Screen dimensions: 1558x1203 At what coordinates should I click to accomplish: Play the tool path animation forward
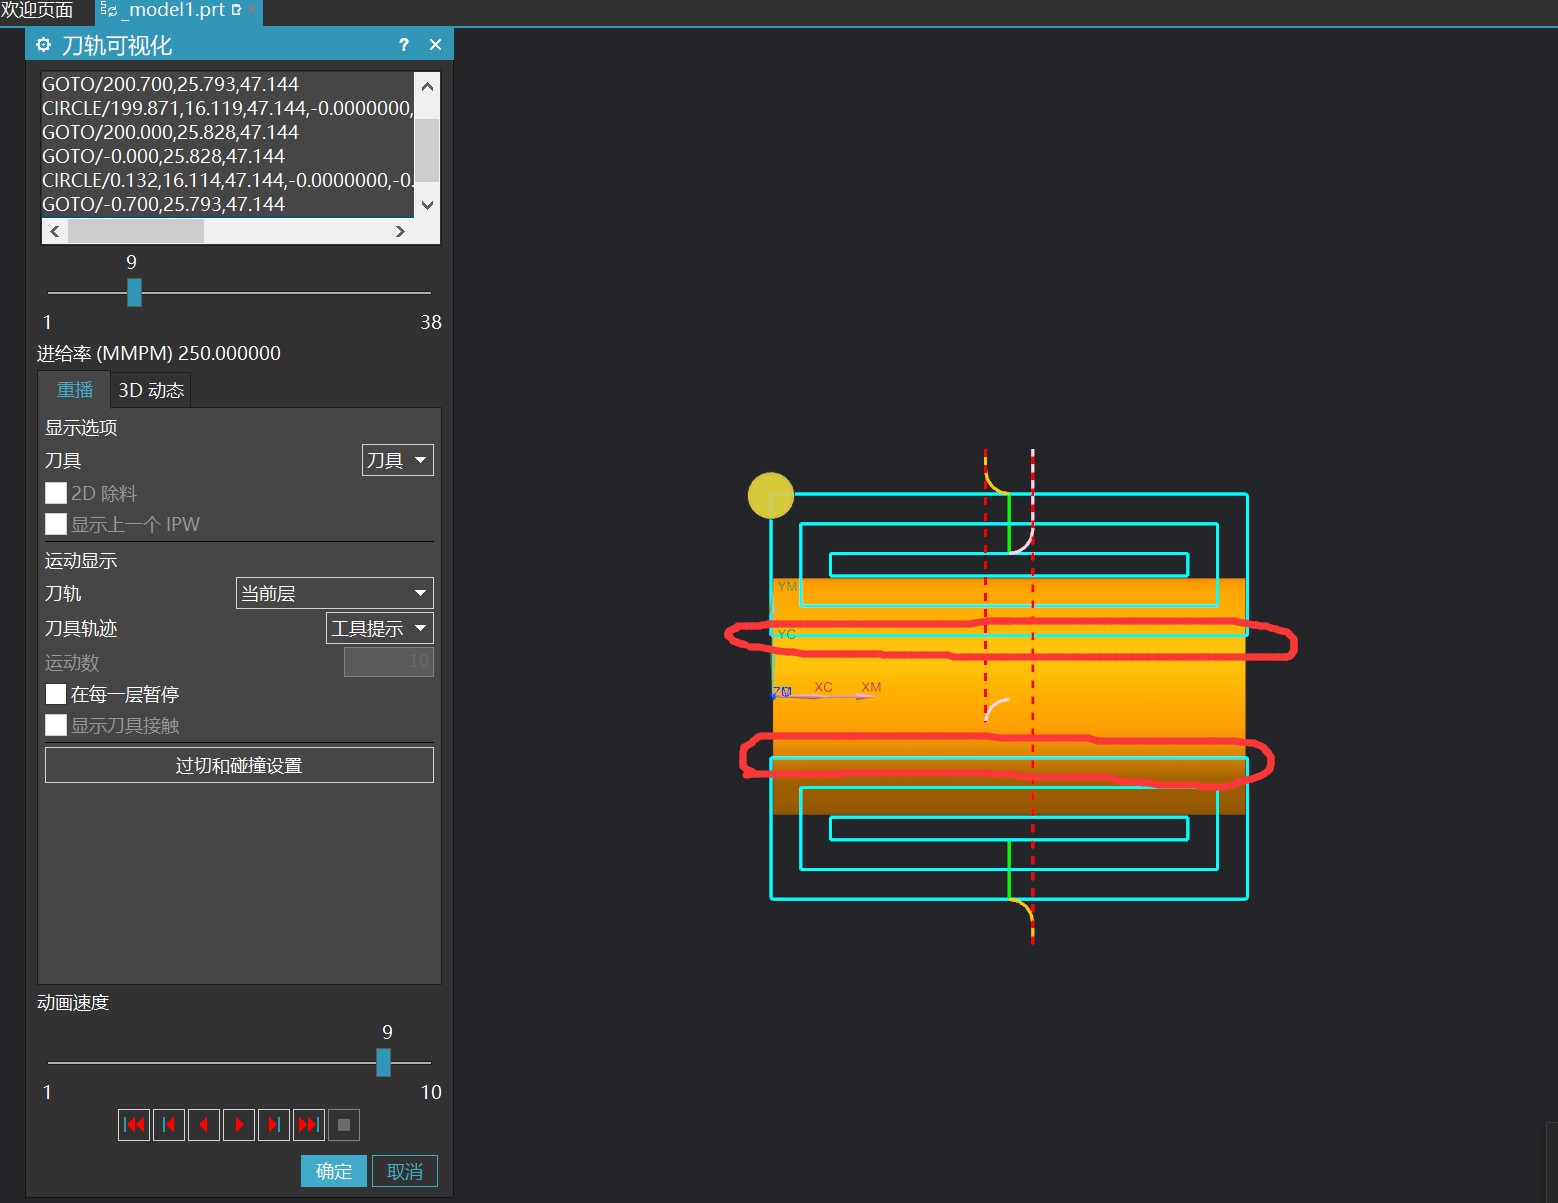tap(239, 1125)
